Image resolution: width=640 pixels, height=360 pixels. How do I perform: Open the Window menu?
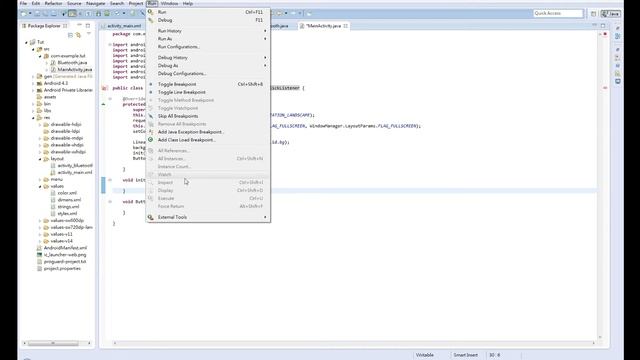click(x=169, y=3)
